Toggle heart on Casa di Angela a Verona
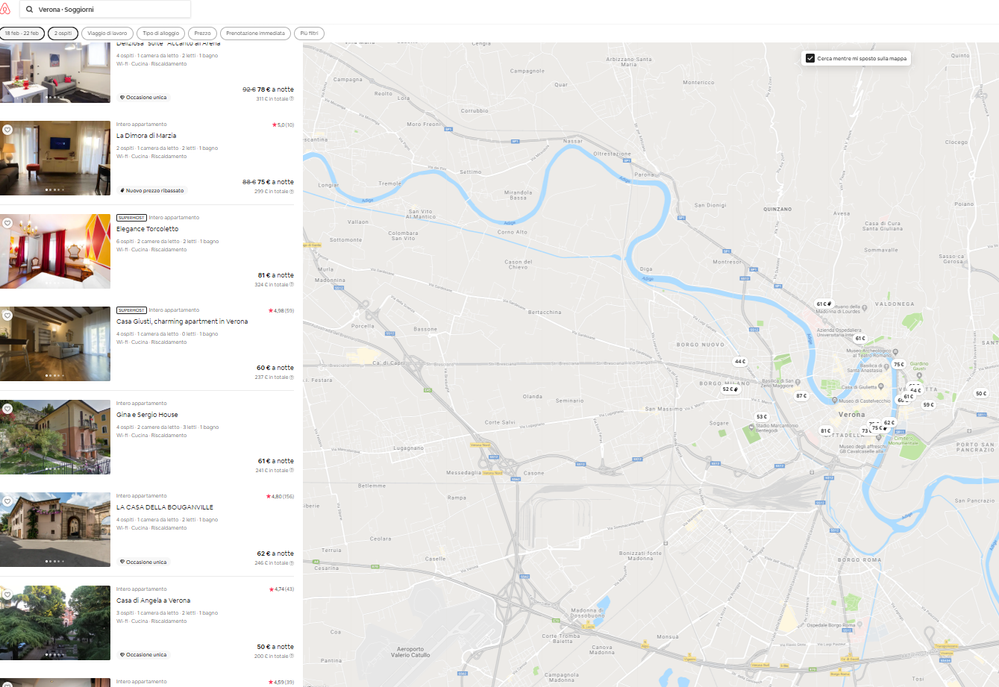This screenshot has width=999, height=687. coord(8,595)
